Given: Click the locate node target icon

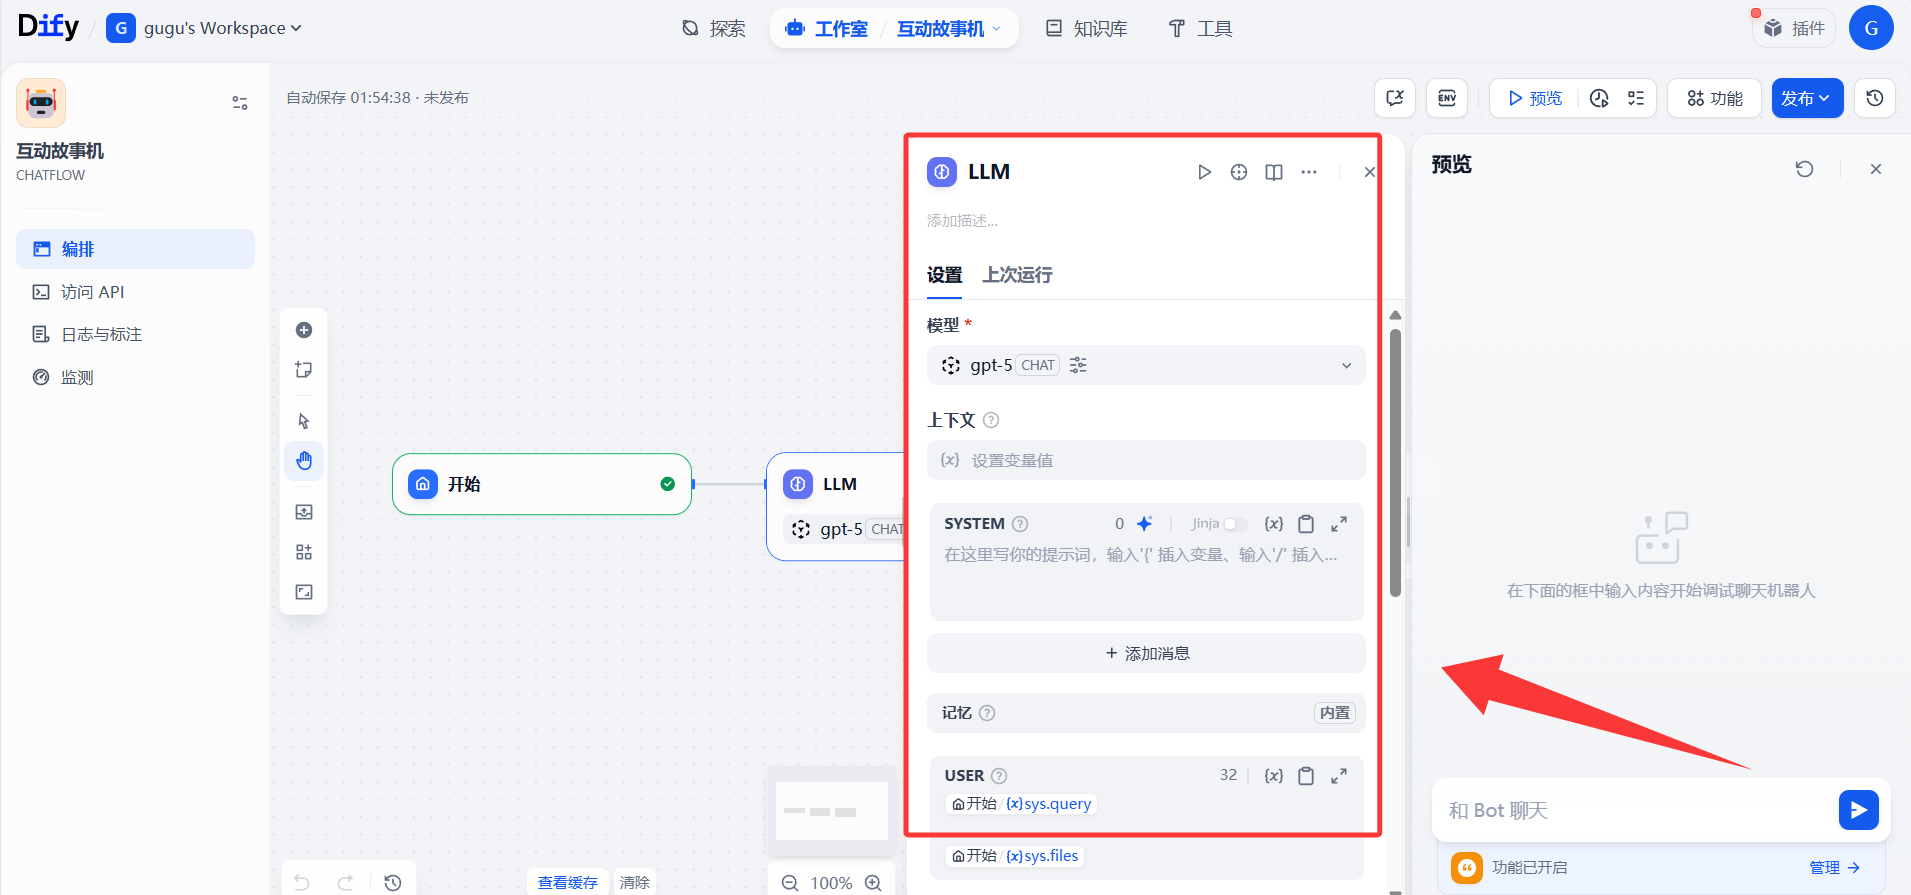Looking at the screenshot, I should 1239,172.
